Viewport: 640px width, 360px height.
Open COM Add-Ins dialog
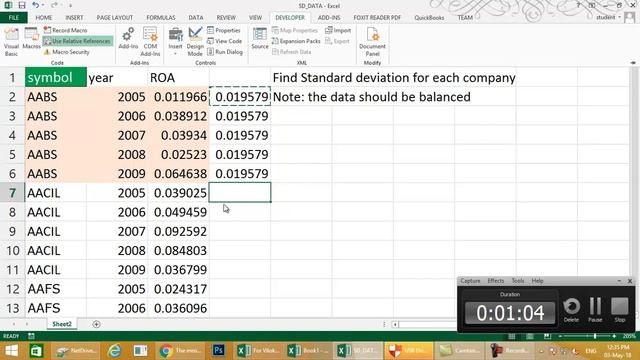(150, 42)
